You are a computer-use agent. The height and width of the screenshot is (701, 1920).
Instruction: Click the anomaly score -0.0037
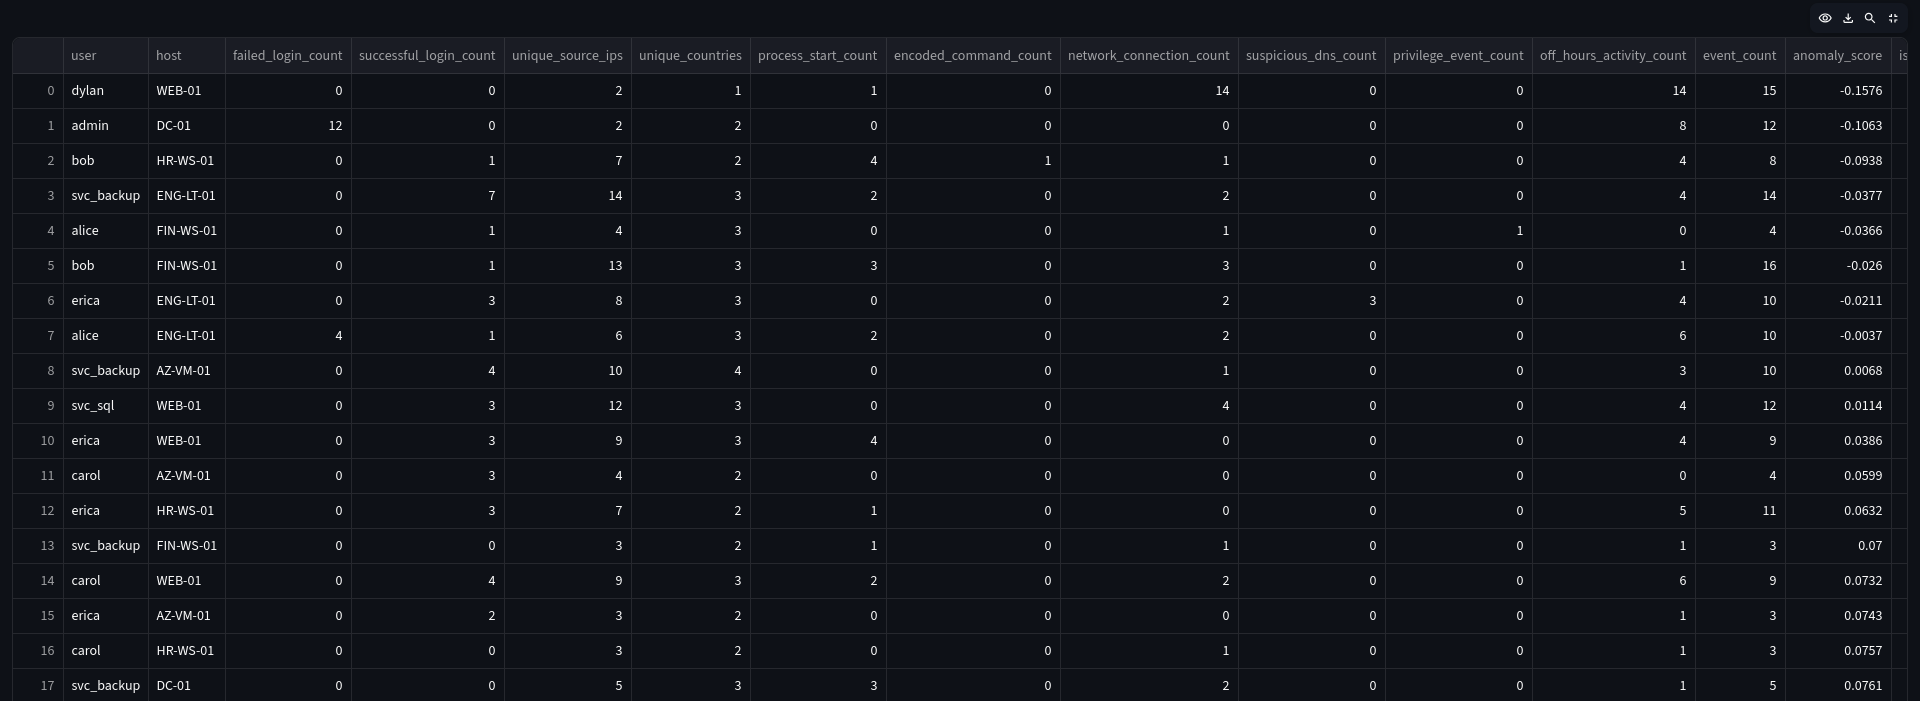1838,336
